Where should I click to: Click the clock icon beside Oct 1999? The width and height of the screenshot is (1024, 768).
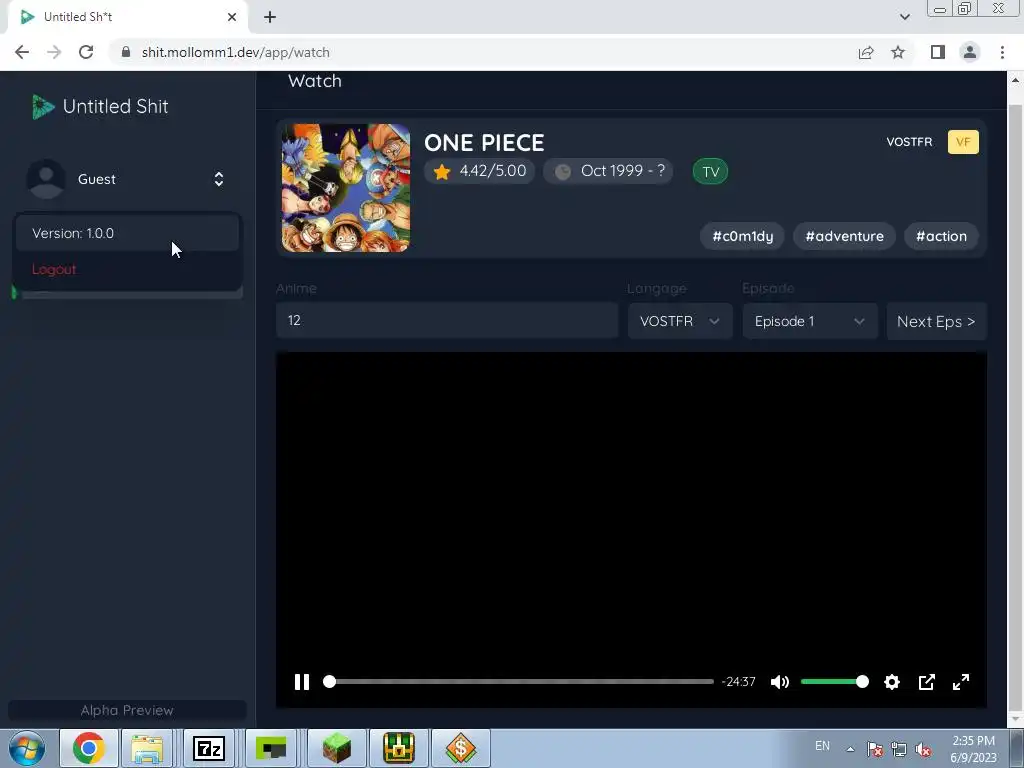click(x=563, y=172)
